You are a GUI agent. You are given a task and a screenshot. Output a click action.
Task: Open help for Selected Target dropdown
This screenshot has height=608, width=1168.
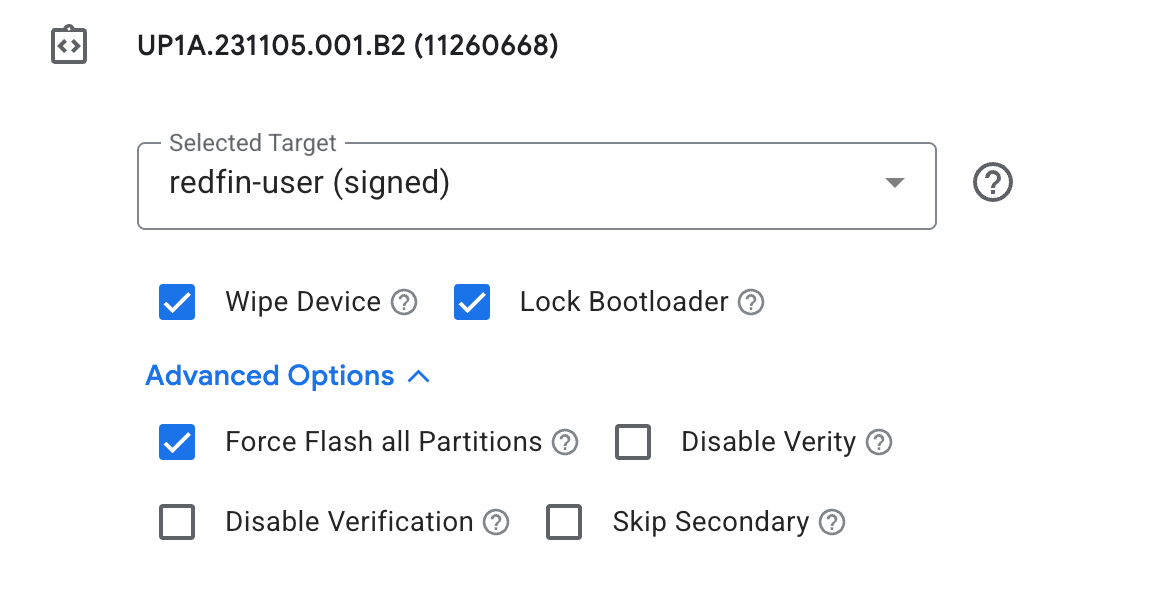coord(992,183)
